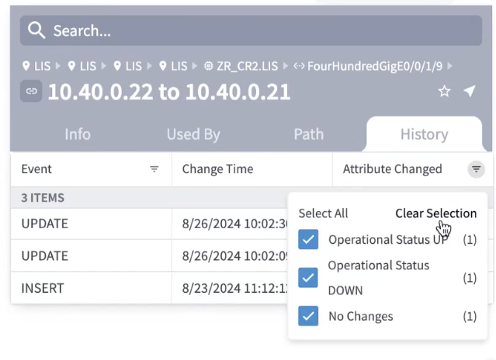Image resolution: width=496 pixels, height=360 pixels.
Task: Expand arrow after ZR_CR2.LIS breadcrumb
Action: [x=285, y=66]
